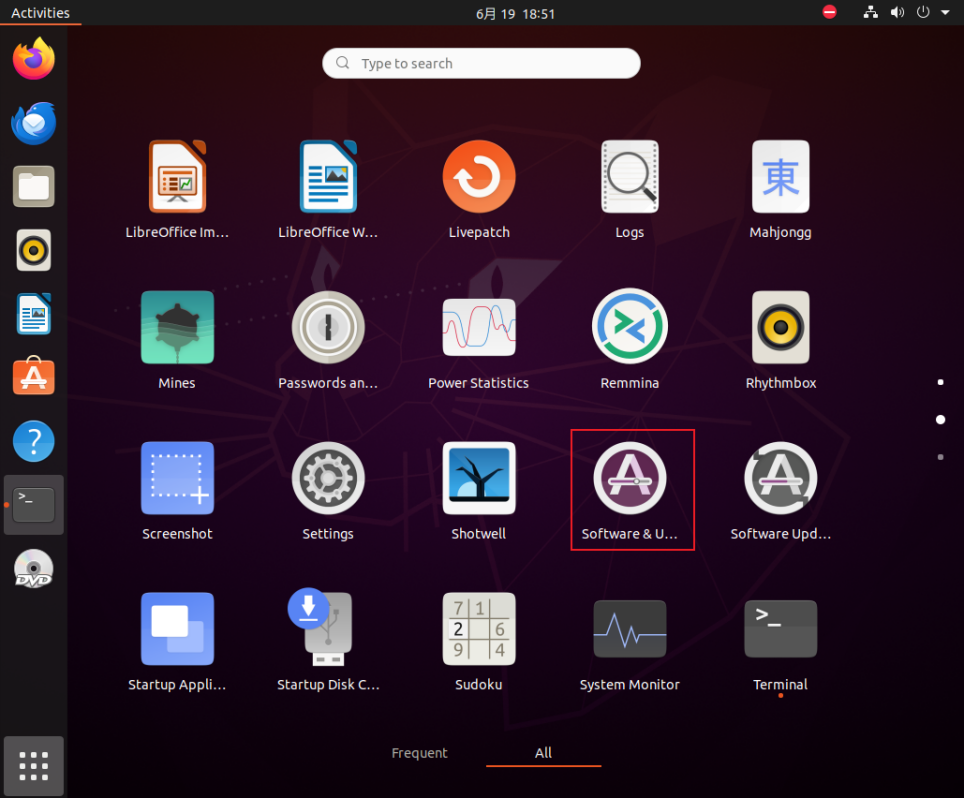Click the Activities button
Screen dimensions: 964x798
click(41, 13)
